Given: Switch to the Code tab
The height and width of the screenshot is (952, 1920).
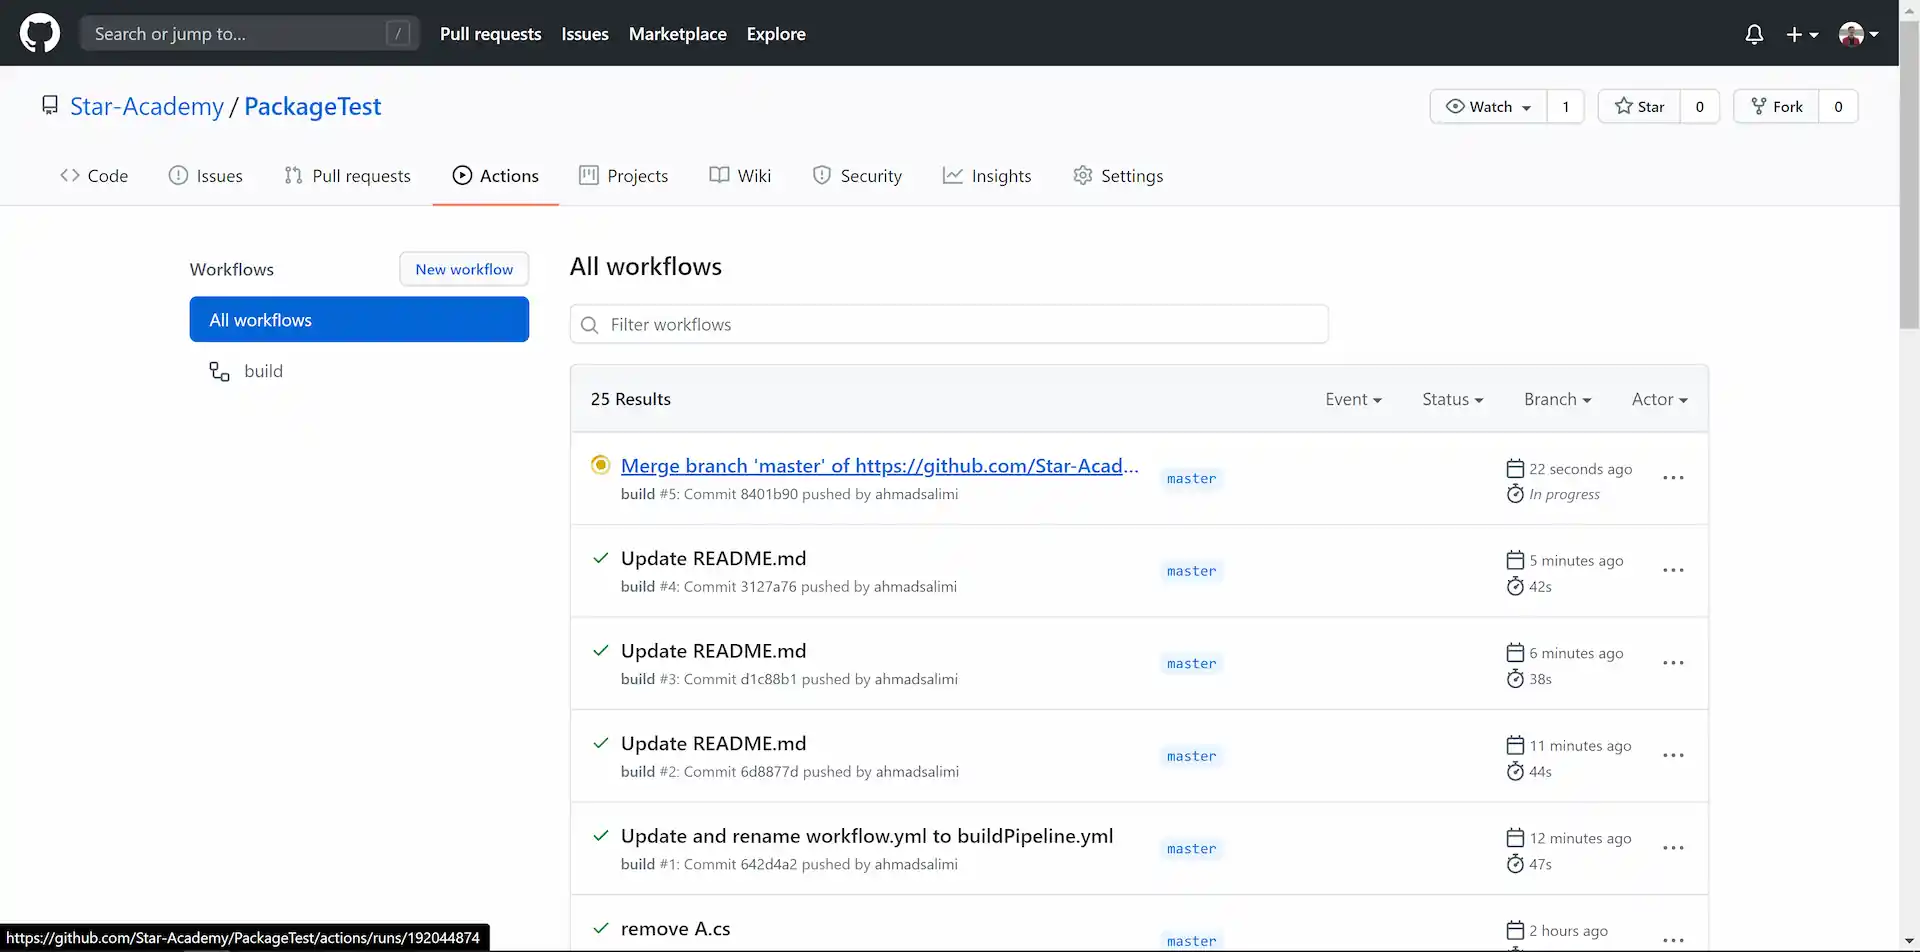Looking at the screenshot, I should [x=94, y=176].
